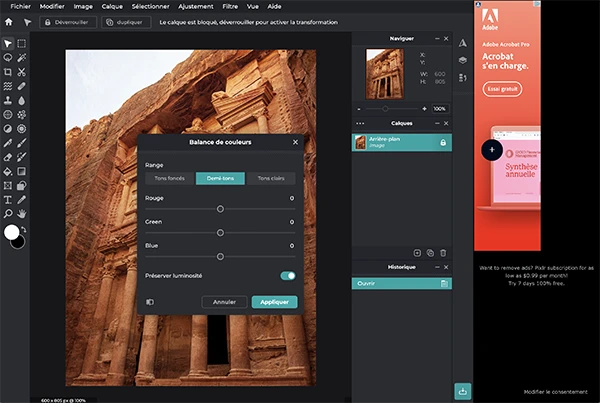Screen dimensions: 600x403
Task: Open the Ajustement menu
Action: tap(195, 6)
